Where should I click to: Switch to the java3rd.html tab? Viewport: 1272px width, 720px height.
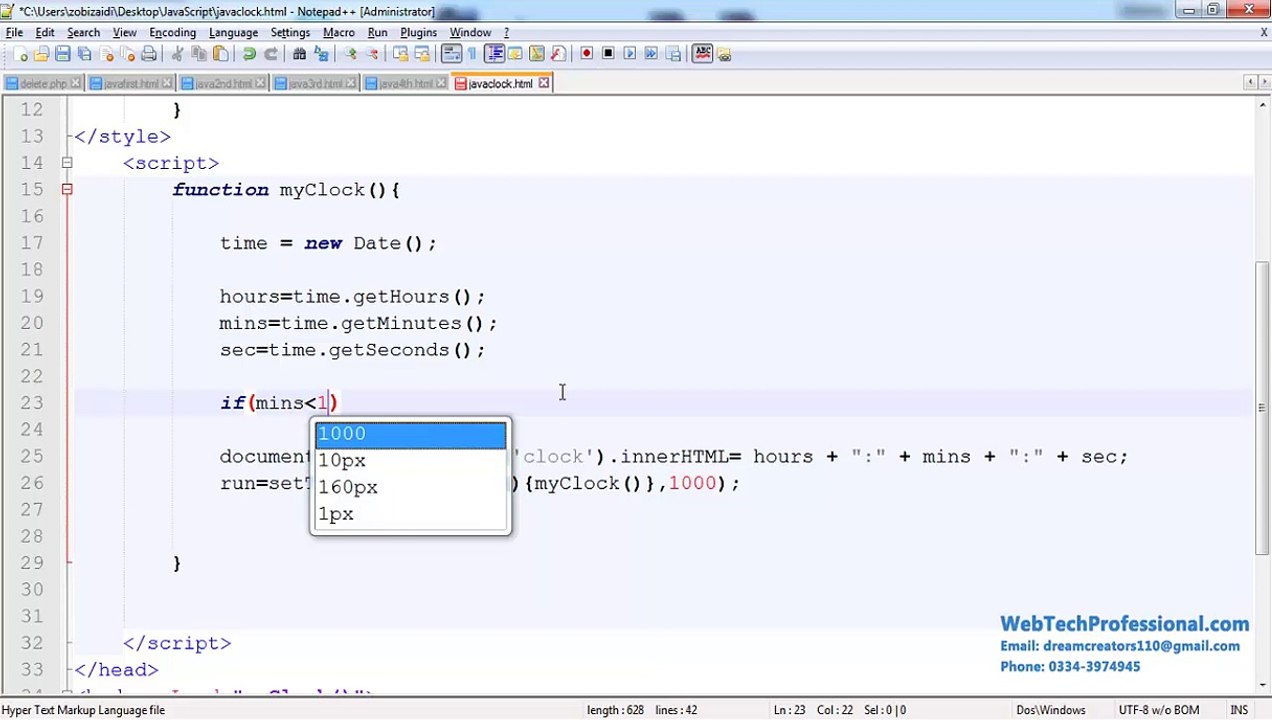[315, 83]
